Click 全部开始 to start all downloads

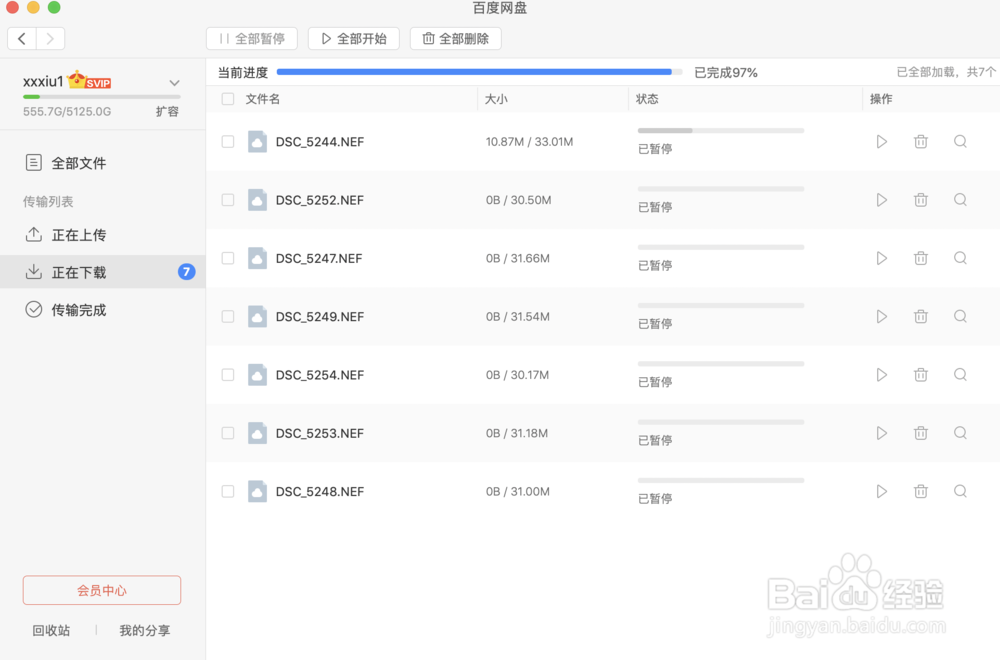354,39
